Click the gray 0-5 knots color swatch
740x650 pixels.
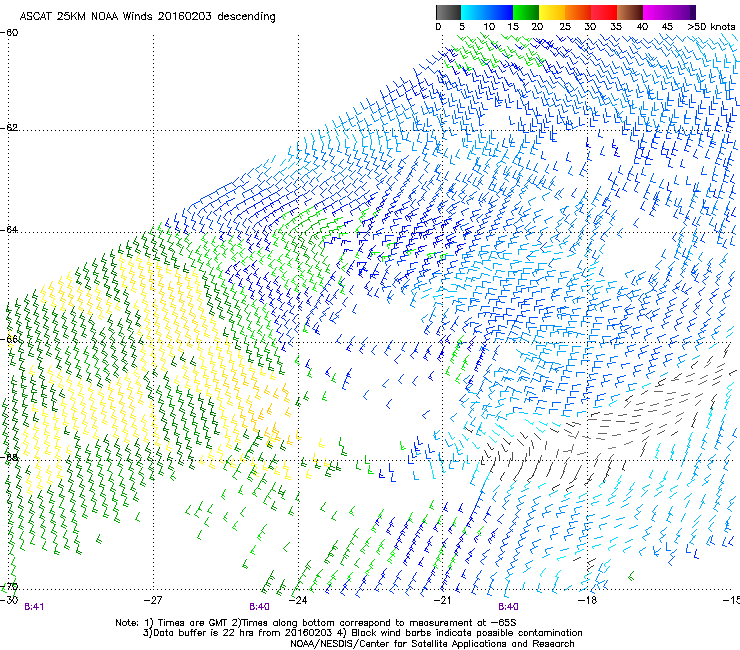point(448,12)
